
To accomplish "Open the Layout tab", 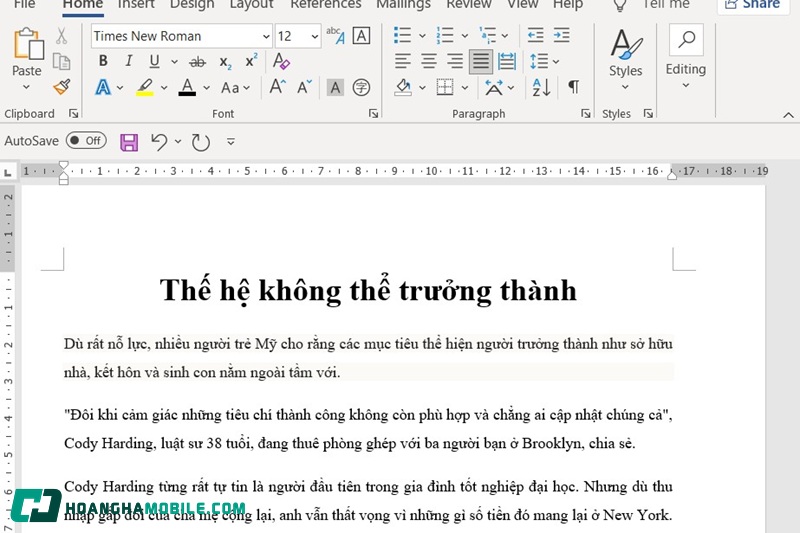I will point(252,4).
